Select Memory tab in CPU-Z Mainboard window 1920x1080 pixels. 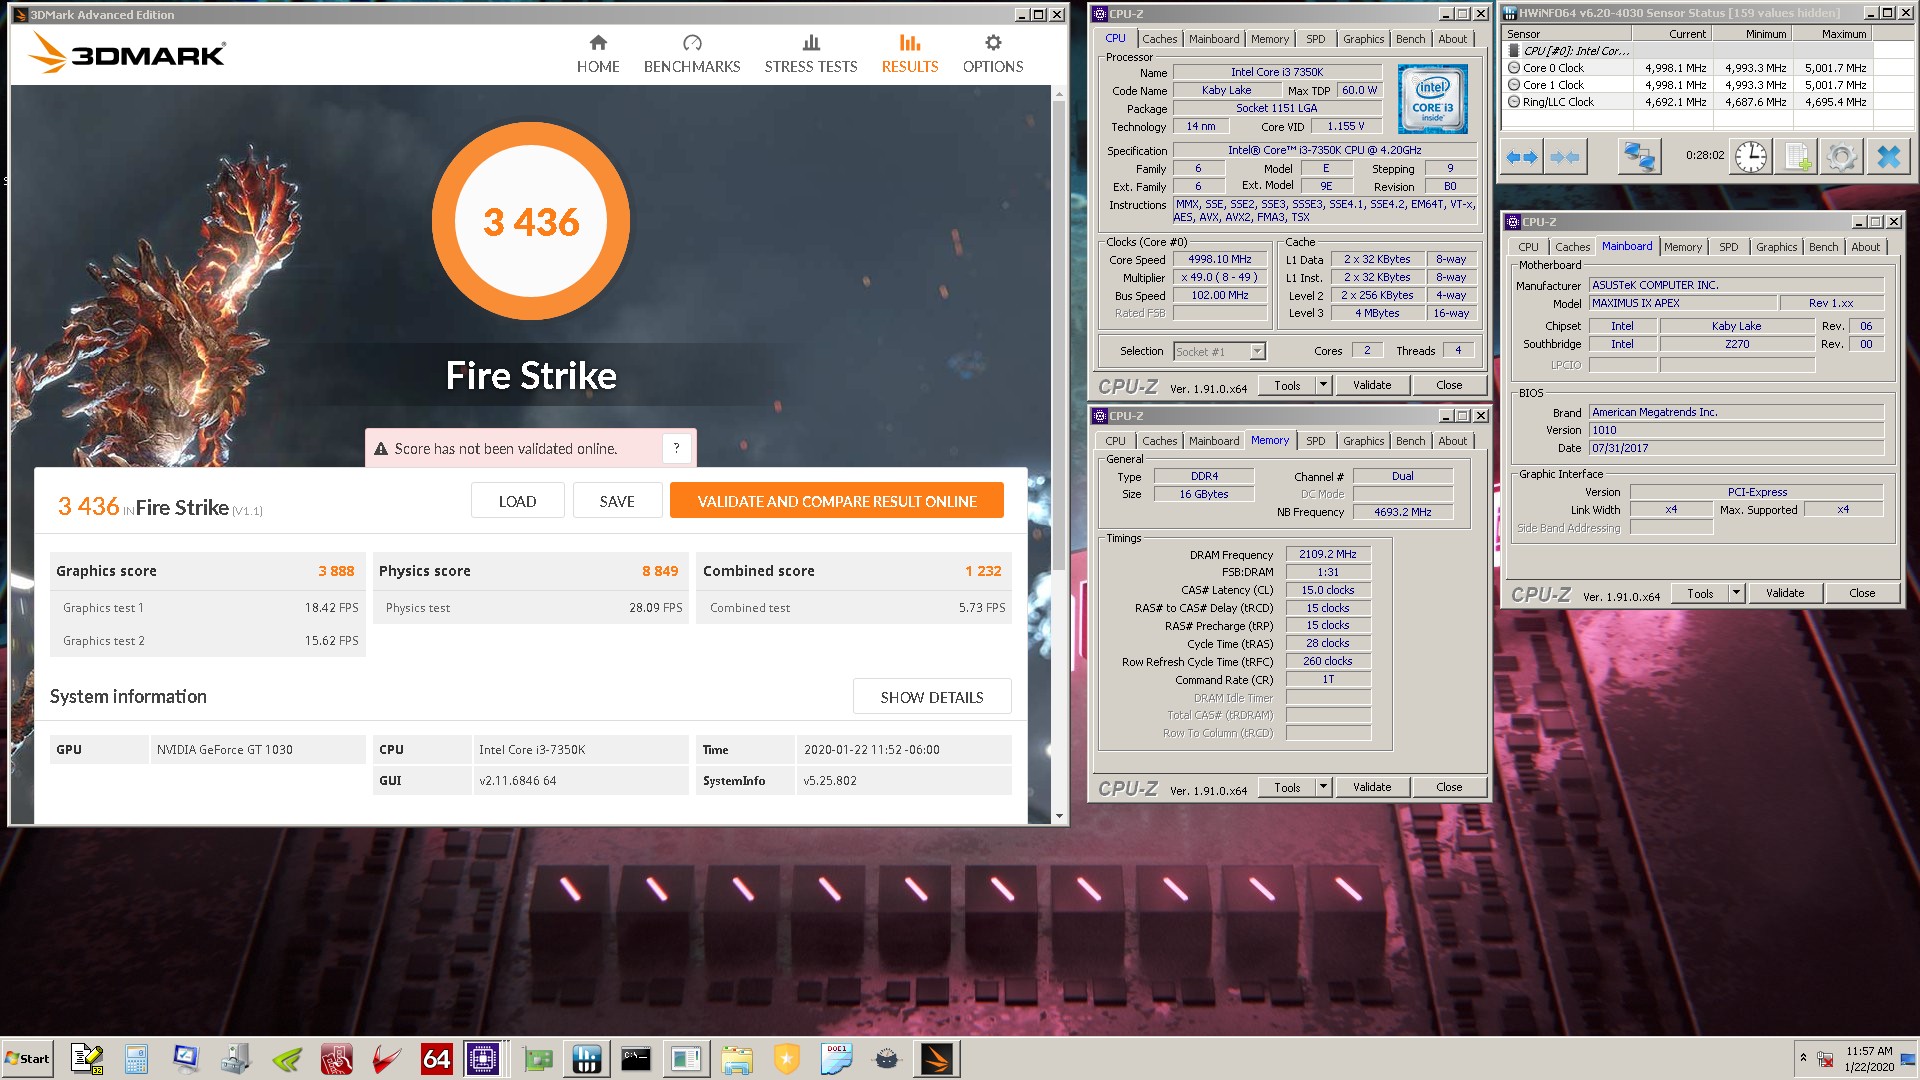pos(1682,247)
